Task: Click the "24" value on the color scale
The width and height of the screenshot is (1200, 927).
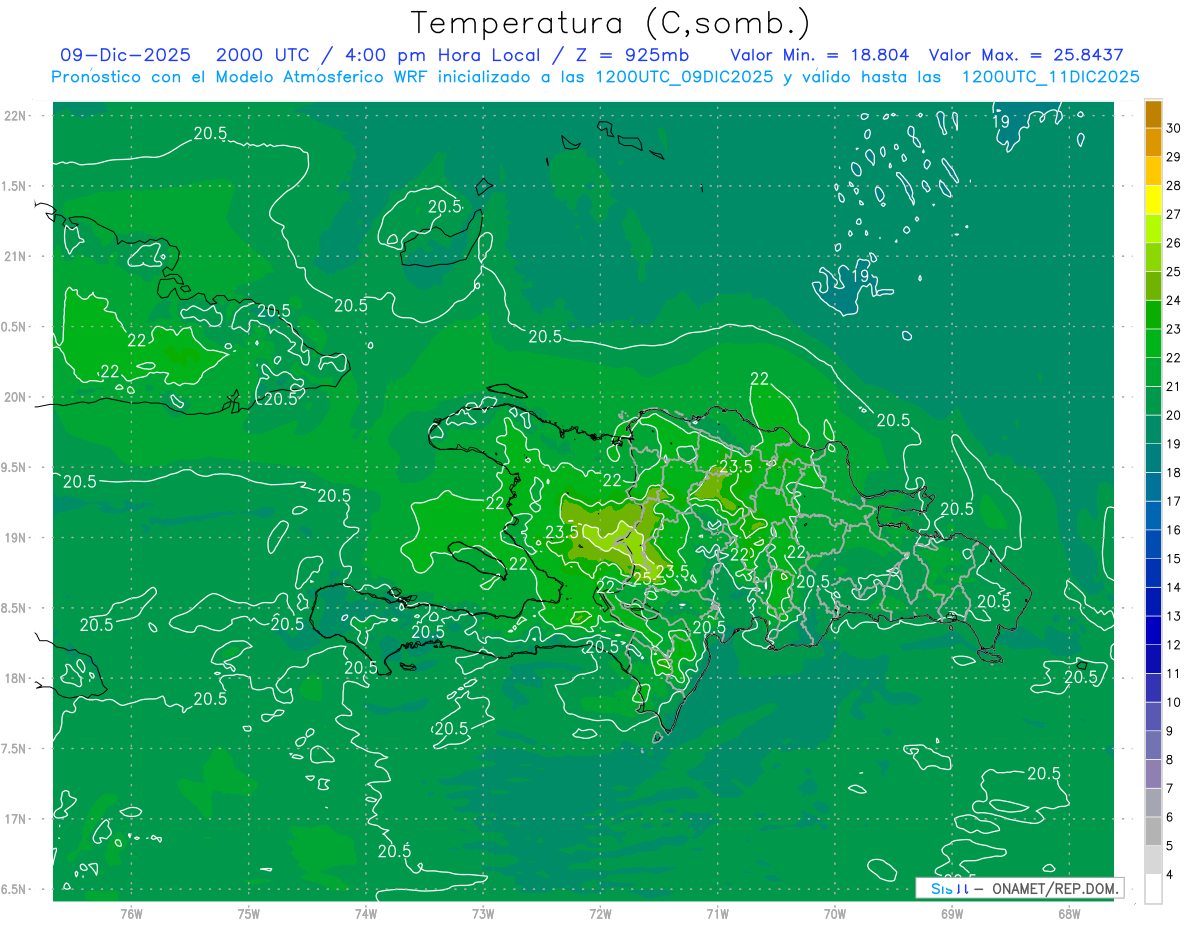Action: point(1175,301)
